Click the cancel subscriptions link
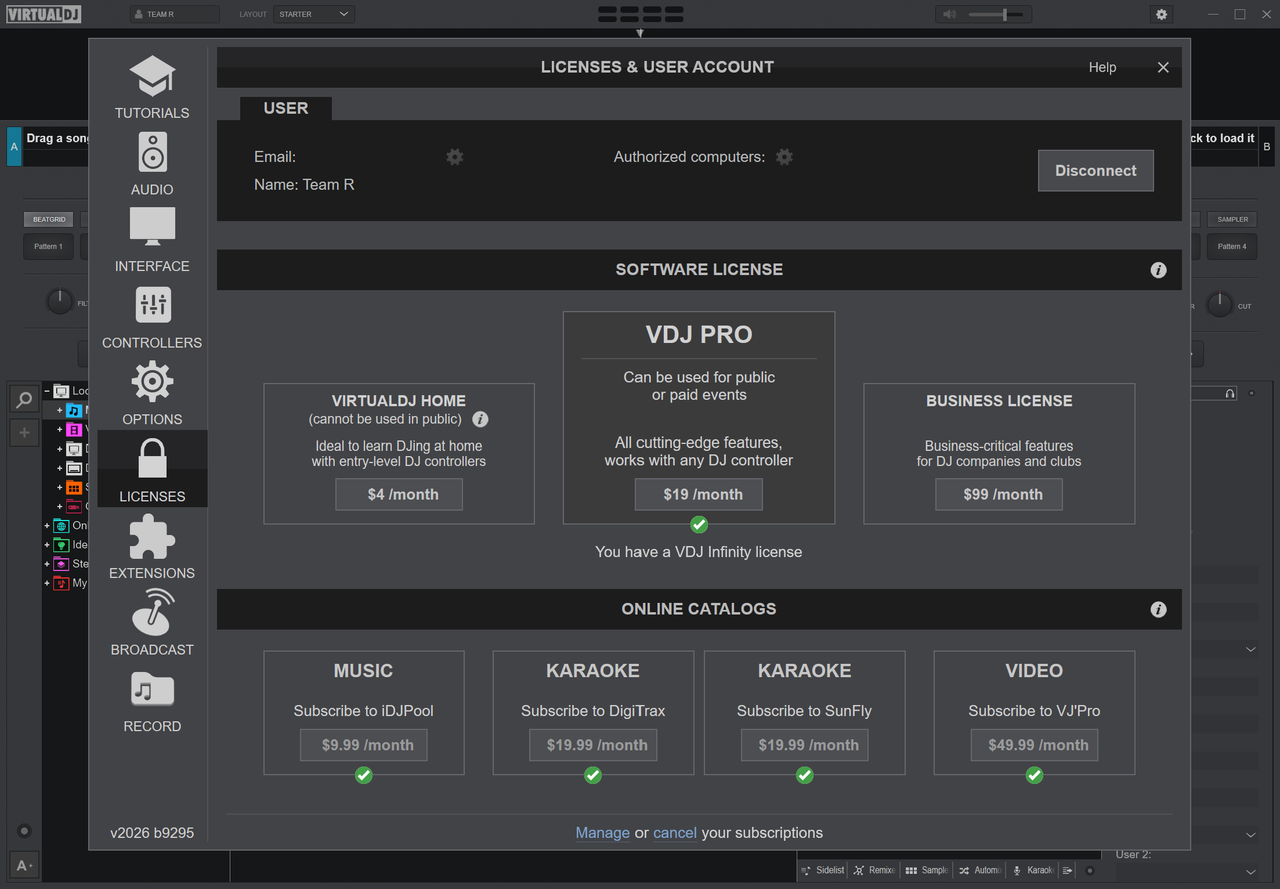1280x889 pixels. [675, 833]
